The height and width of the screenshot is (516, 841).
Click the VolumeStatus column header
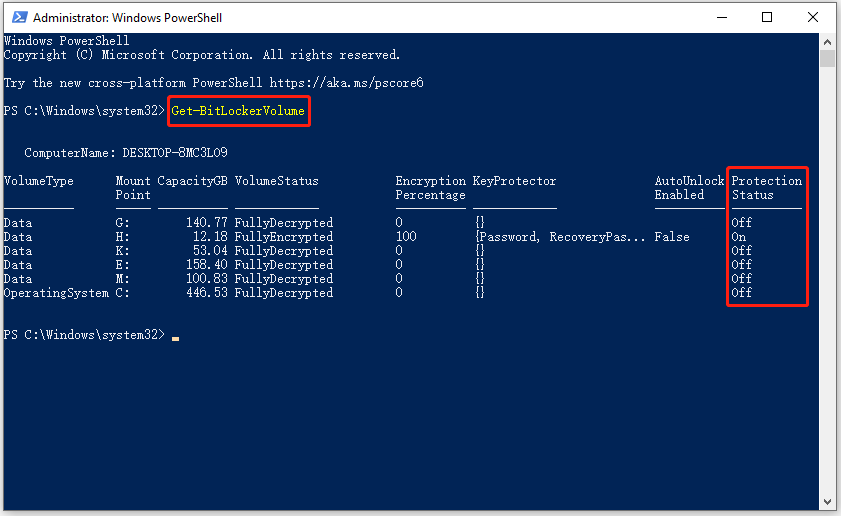coord(277,181)
